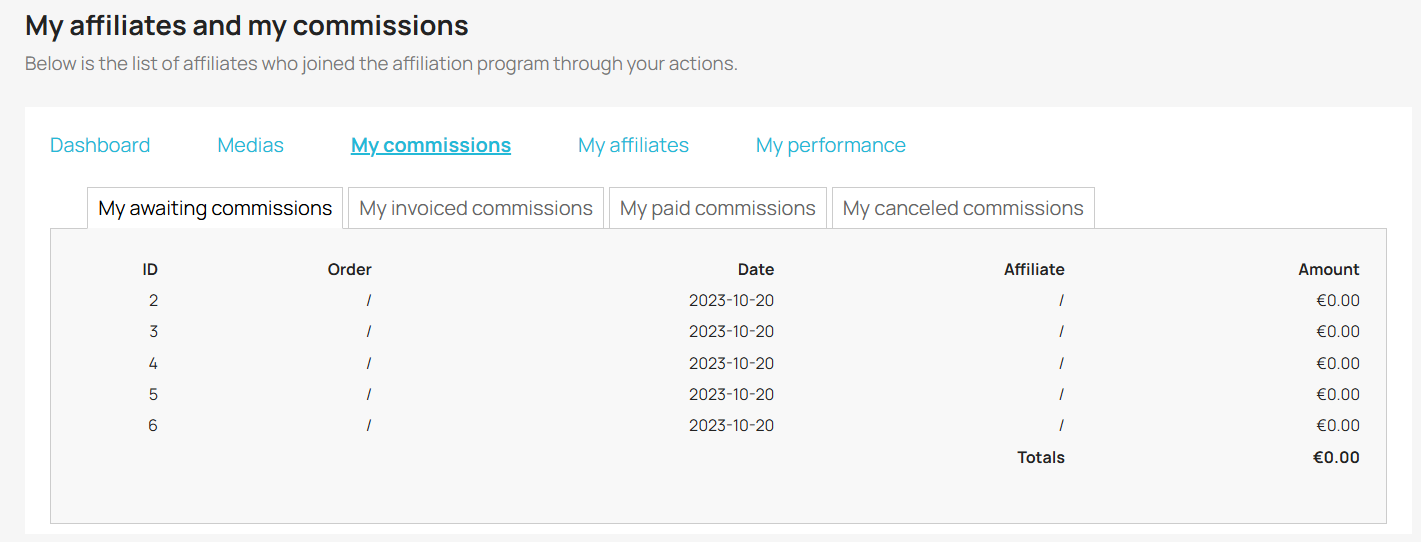Select the commission row with ID 3
This screenshot has height=542, width=1421.
[718, 331]
